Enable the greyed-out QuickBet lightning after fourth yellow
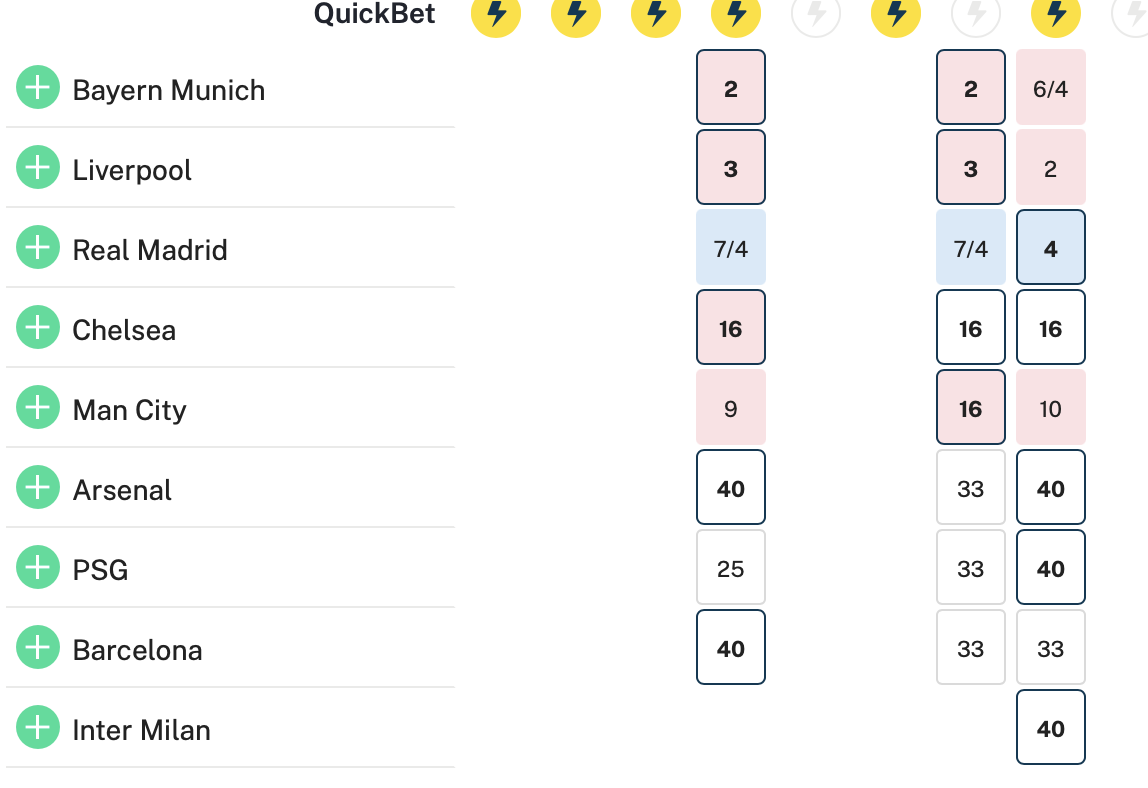 coord(816,12)
